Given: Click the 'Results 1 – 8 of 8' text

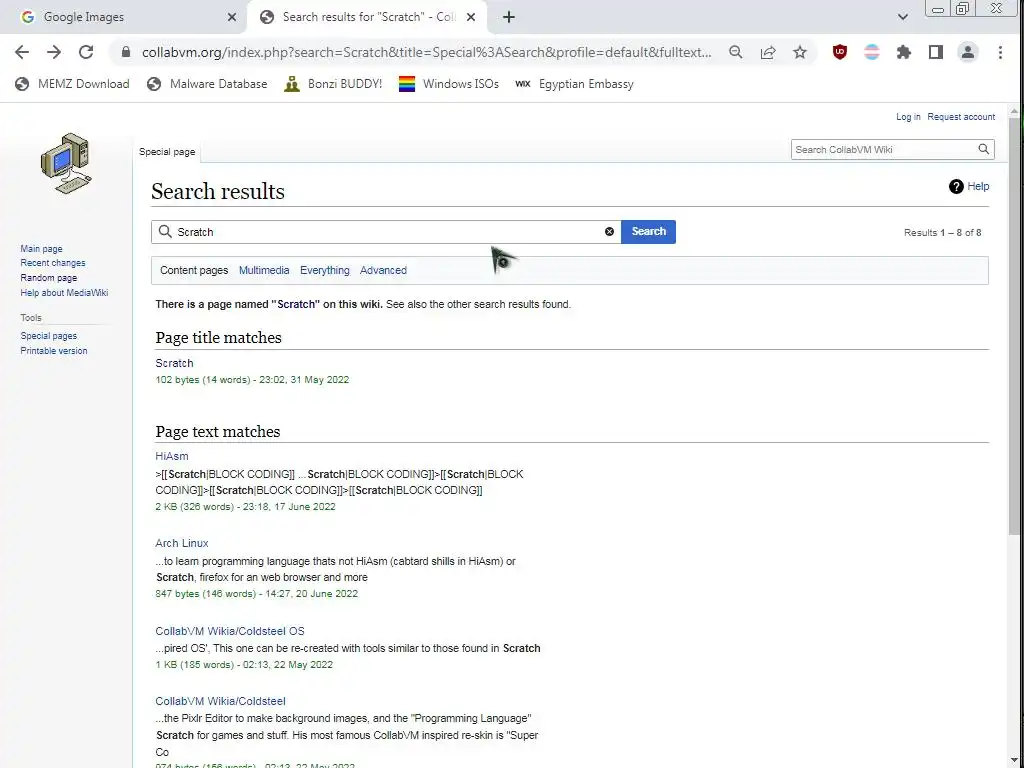Looking at the screenshot, I should (x=942, y=232).
